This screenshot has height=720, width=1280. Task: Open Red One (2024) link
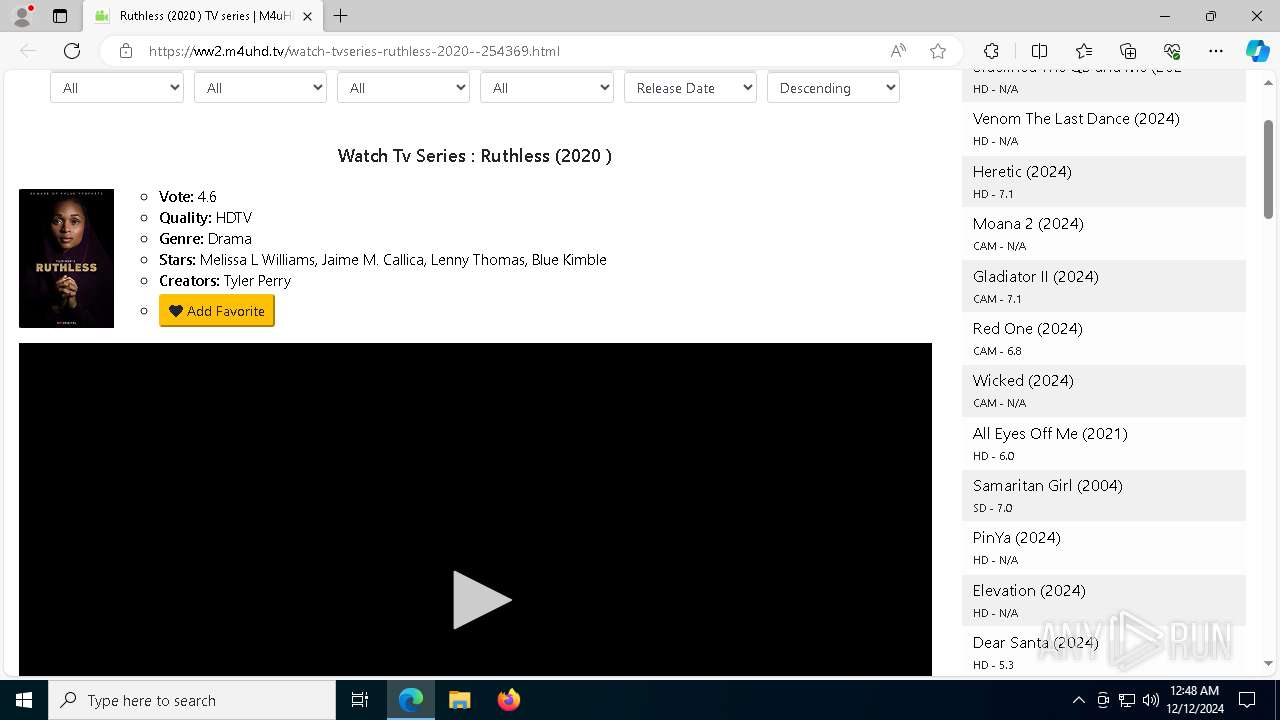(1028, 328)
